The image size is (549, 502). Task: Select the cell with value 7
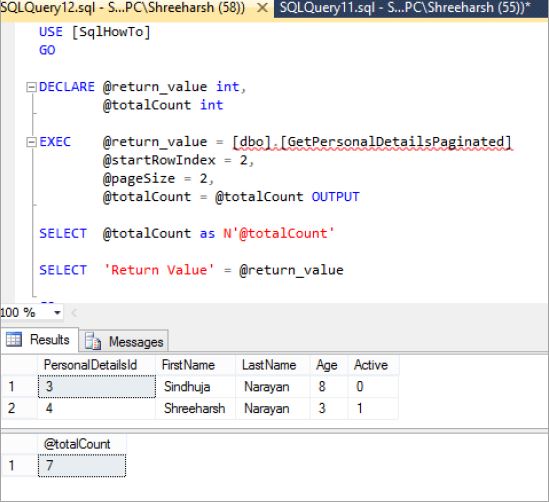click(x=82, y=466)
